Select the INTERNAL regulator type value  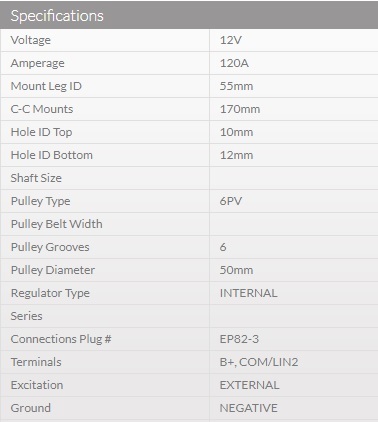(248, 293)
